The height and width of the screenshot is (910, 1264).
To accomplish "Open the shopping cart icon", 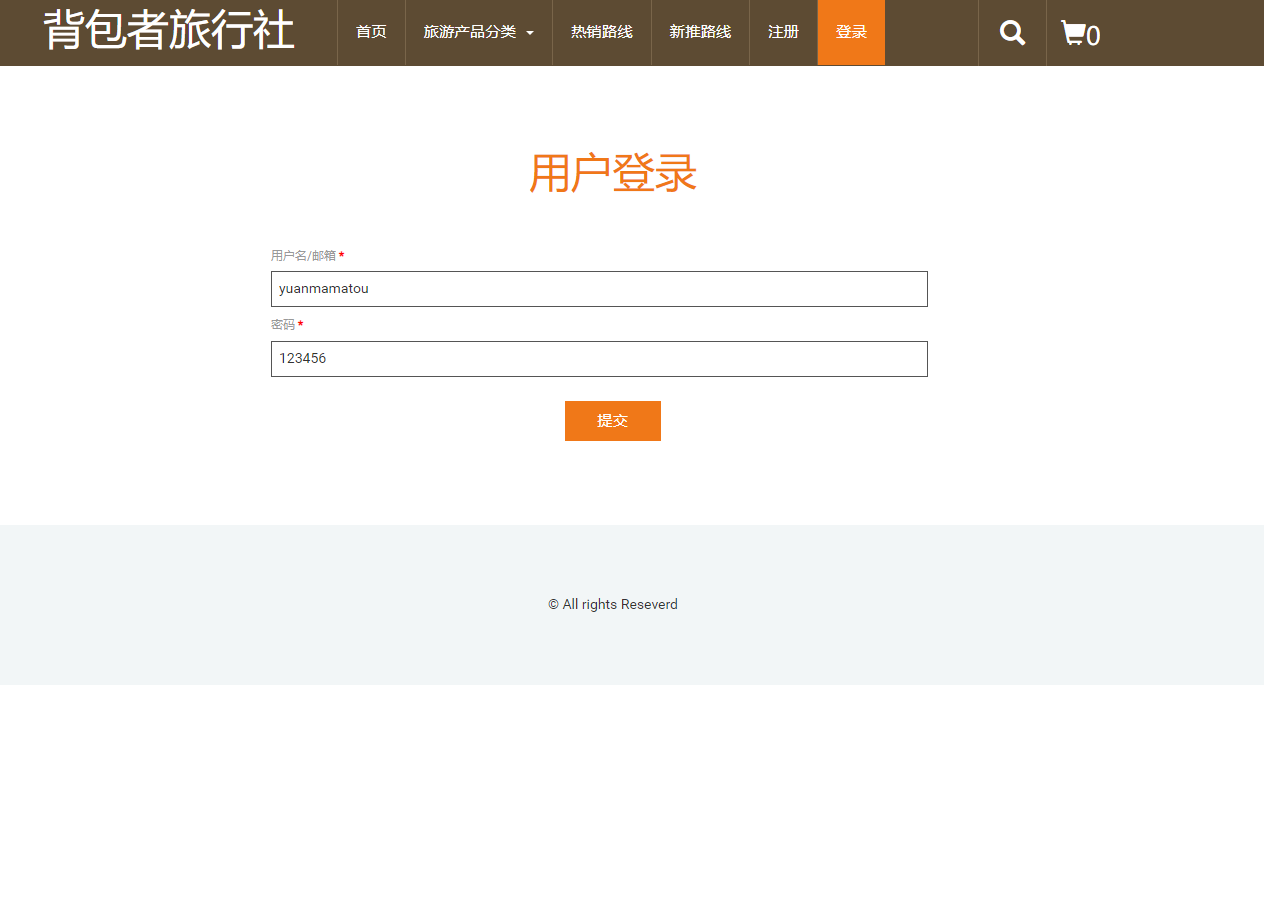I will tap(1075, 32).
